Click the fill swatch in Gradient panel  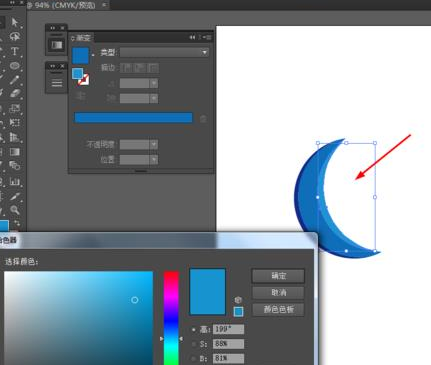pyautogui.click(x=77, y=73)
